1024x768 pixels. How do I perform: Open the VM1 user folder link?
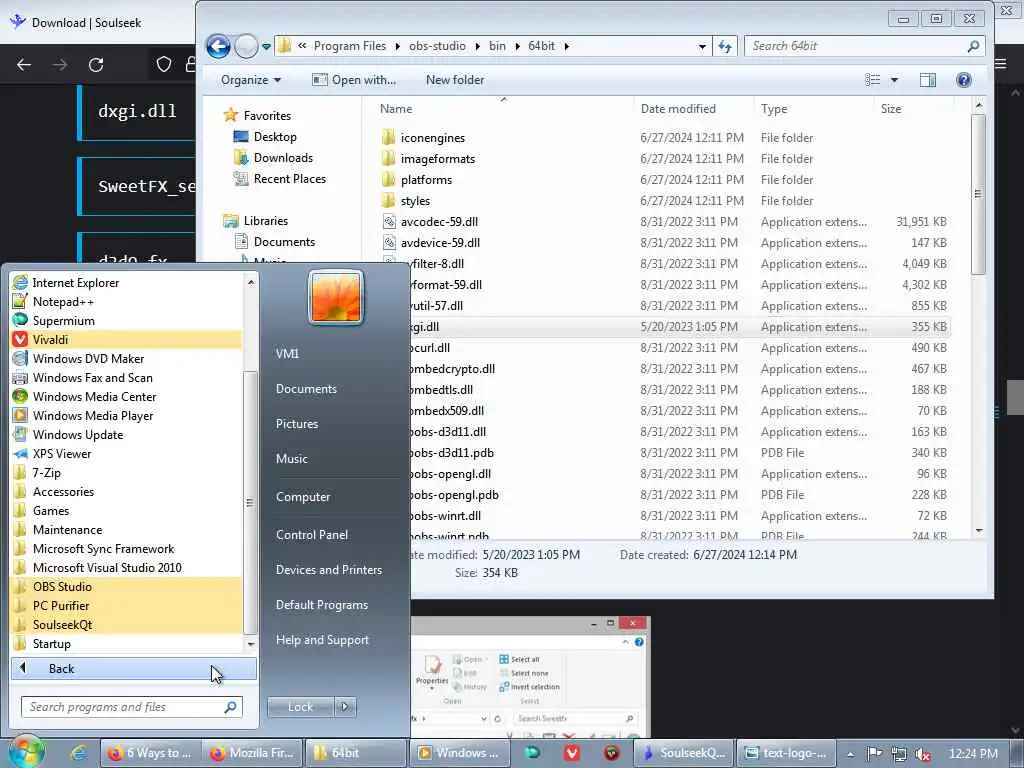click(x=287, y=353)
